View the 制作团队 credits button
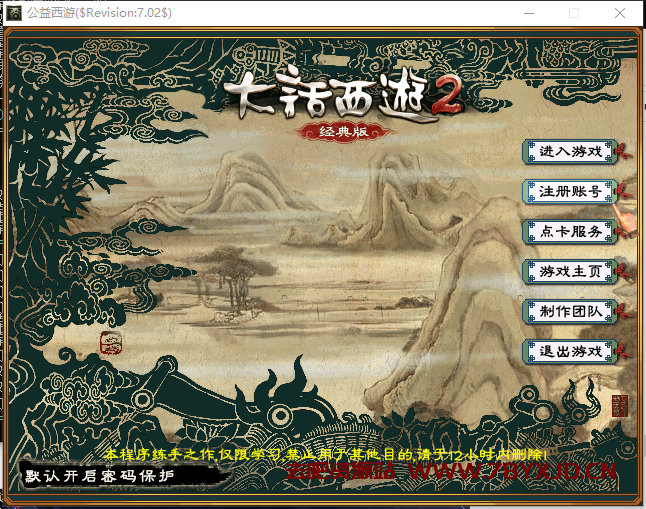This screenshot has width=646, height=509. click(571, 312)
